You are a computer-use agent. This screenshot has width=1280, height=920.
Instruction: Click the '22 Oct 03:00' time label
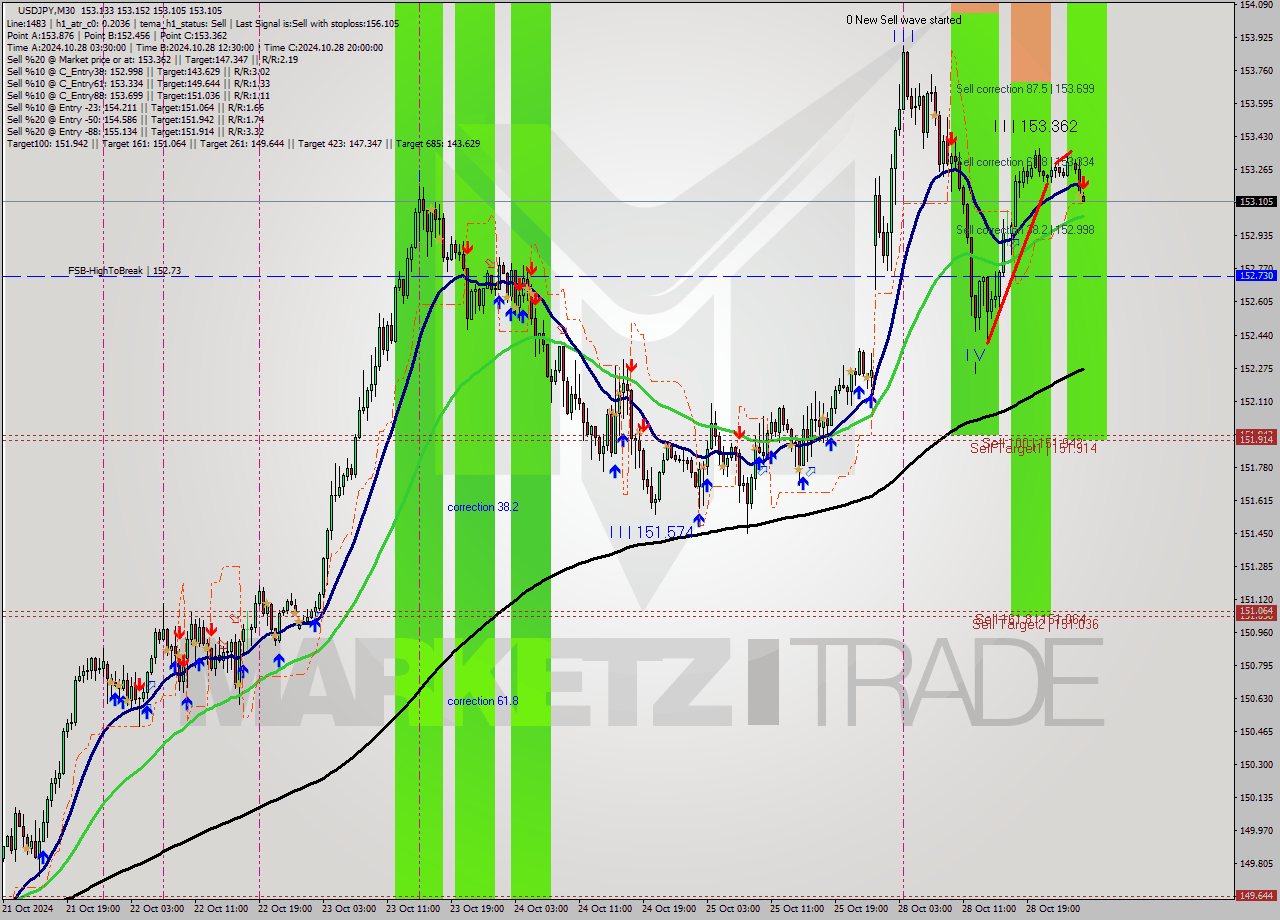point(157,909)
